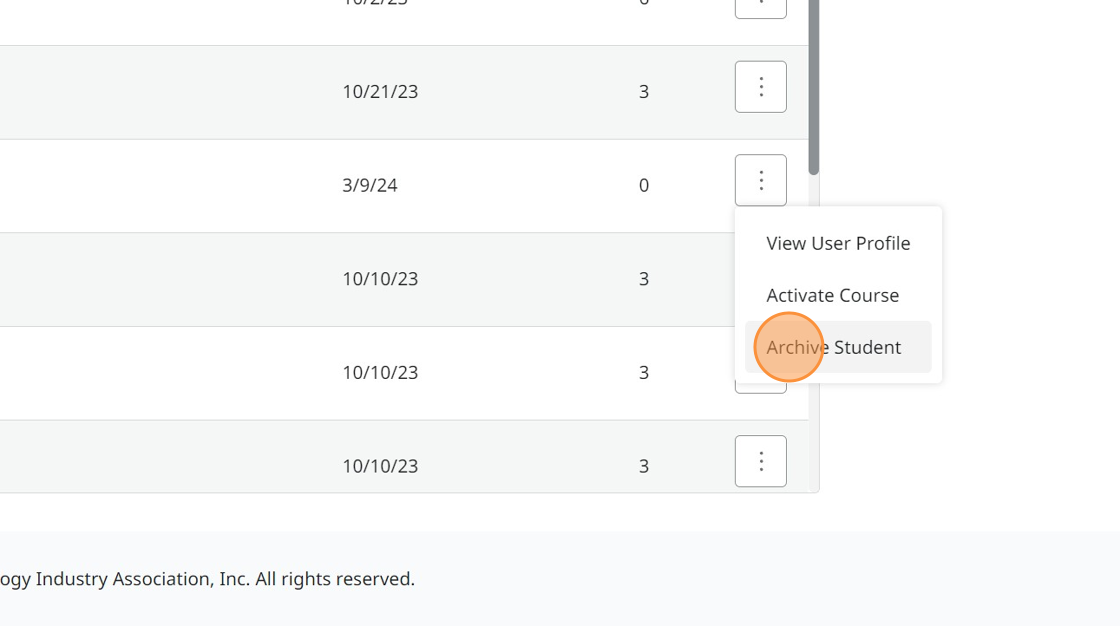Click the first 10/10/23 date cell
The width and height of the screenshot is (1120, 626).
(380, 279)
